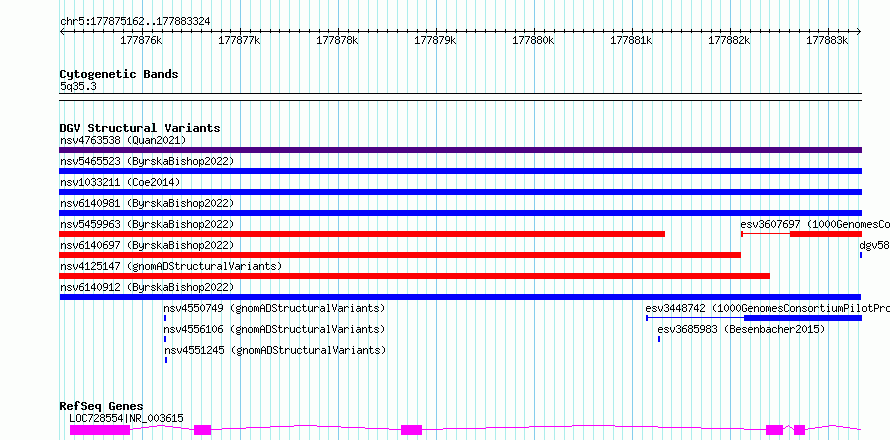Click the esv3448742 blue variant block

[803, 318]
